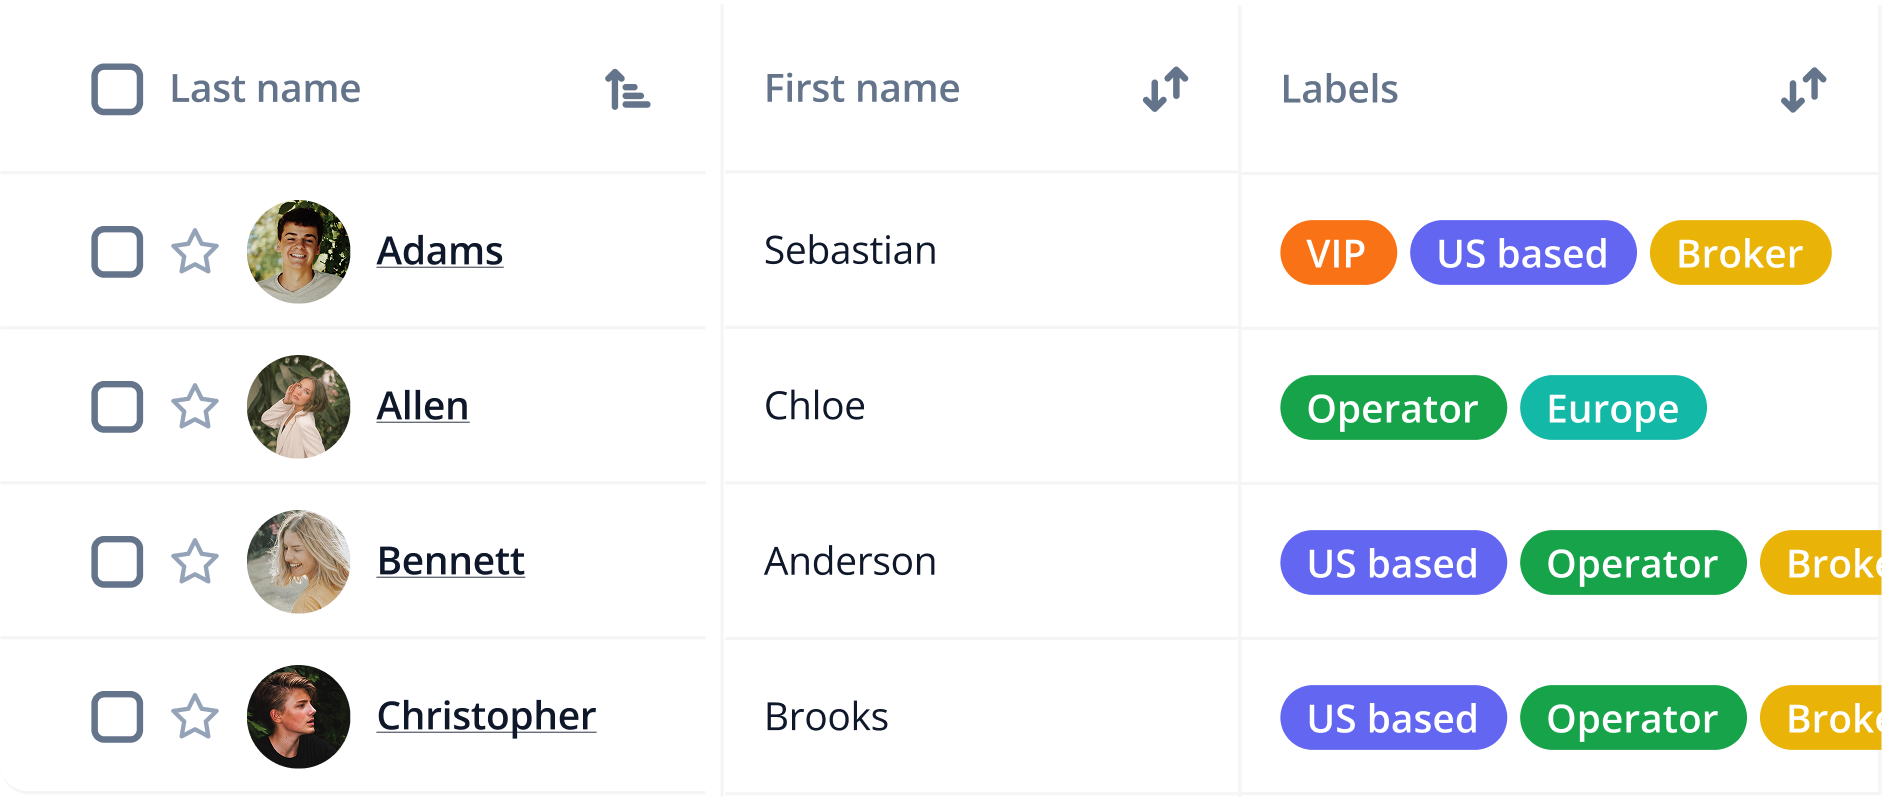This screenshot has height=797, width=1885.
Task: Select the Bennett row checkbox
Action: point(117,562)
